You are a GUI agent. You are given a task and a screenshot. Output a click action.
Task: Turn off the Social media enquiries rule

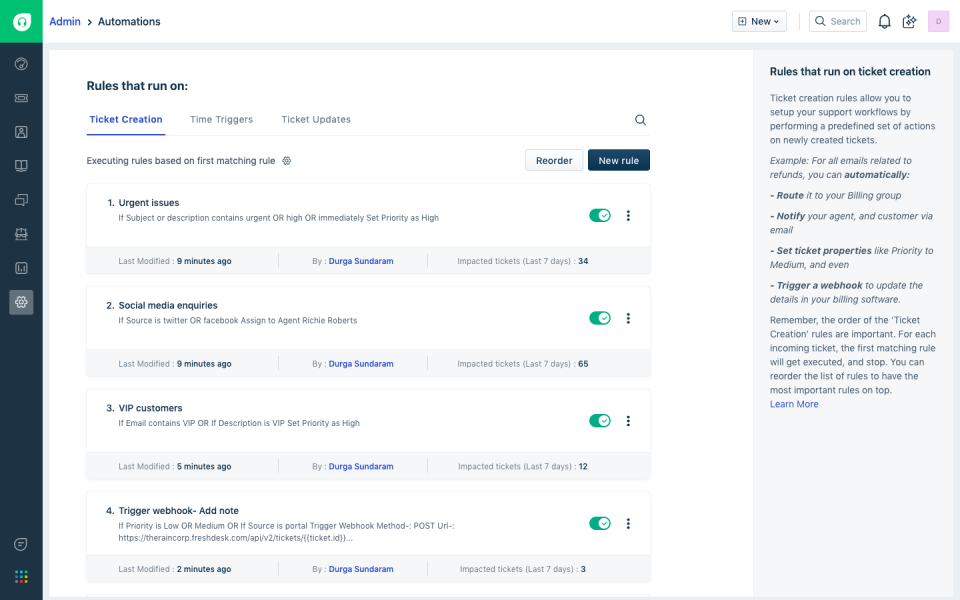pyautogui.click(x=600, y=318)
